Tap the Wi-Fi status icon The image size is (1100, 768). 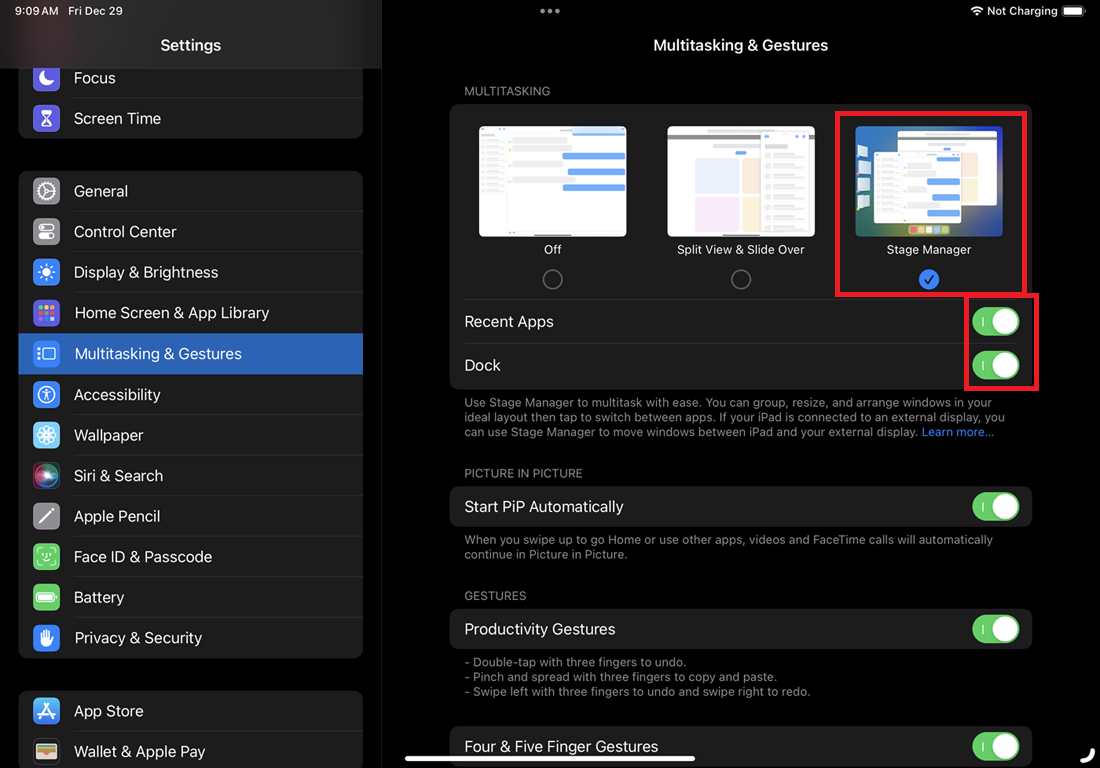click(977, 11)
